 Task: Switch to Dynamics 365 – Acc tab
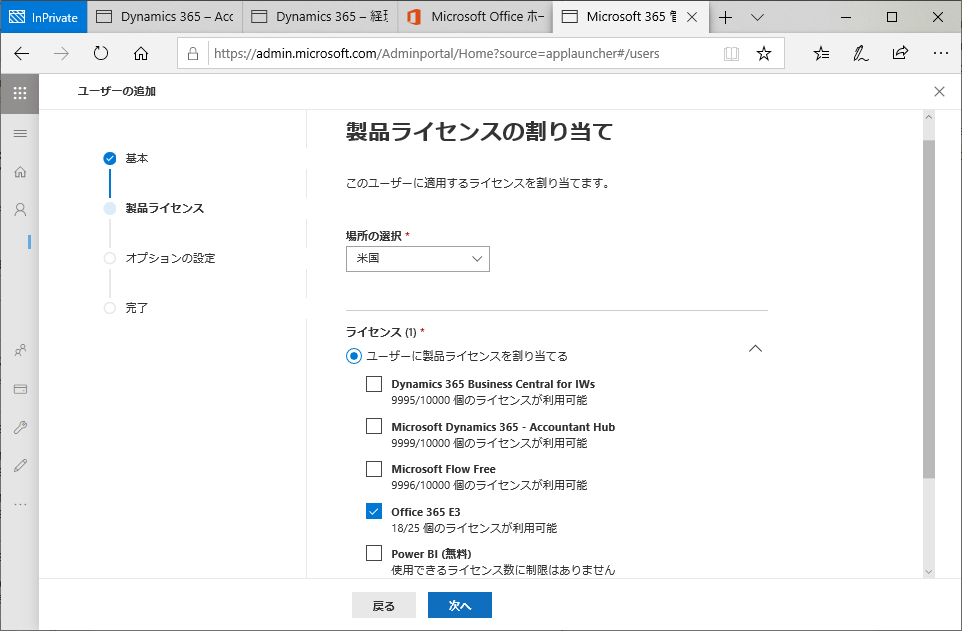(x=165, y=17)
